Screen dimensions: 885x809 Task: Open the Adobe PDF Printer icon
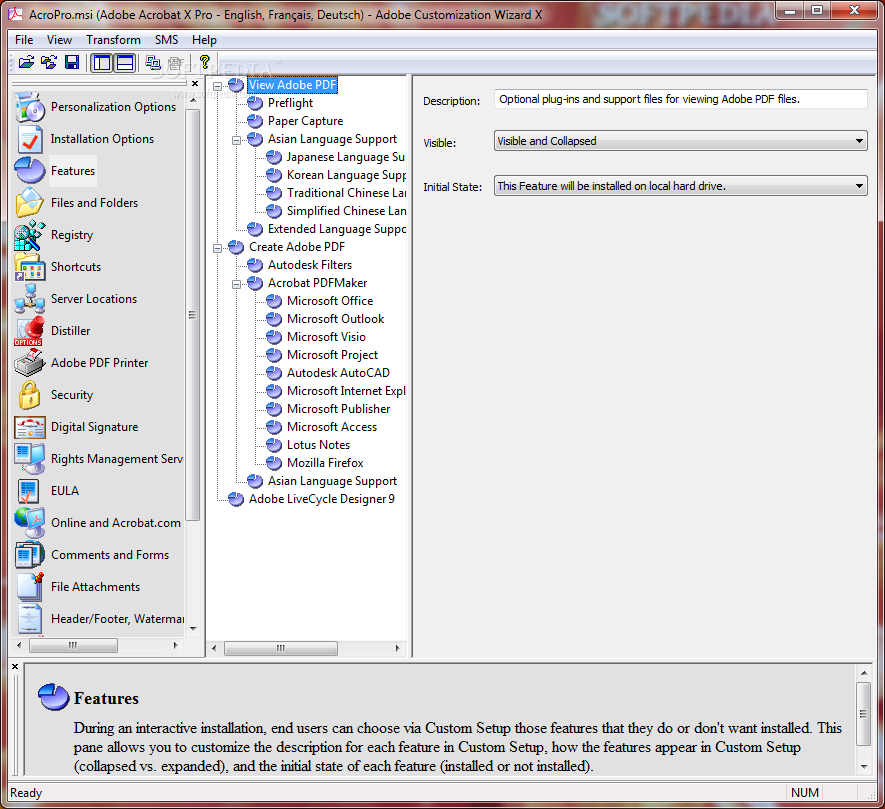[29, 362]
